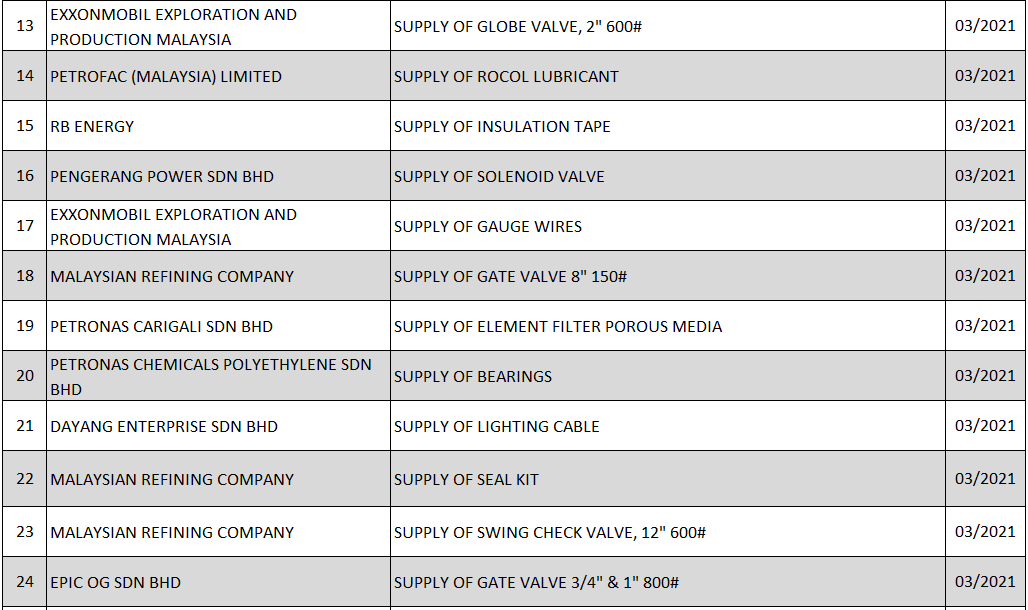Screen dimensions: 1028x610
Task: Click the EPIC OG SDN BHD cell
Action: click(x=115, y=583)
